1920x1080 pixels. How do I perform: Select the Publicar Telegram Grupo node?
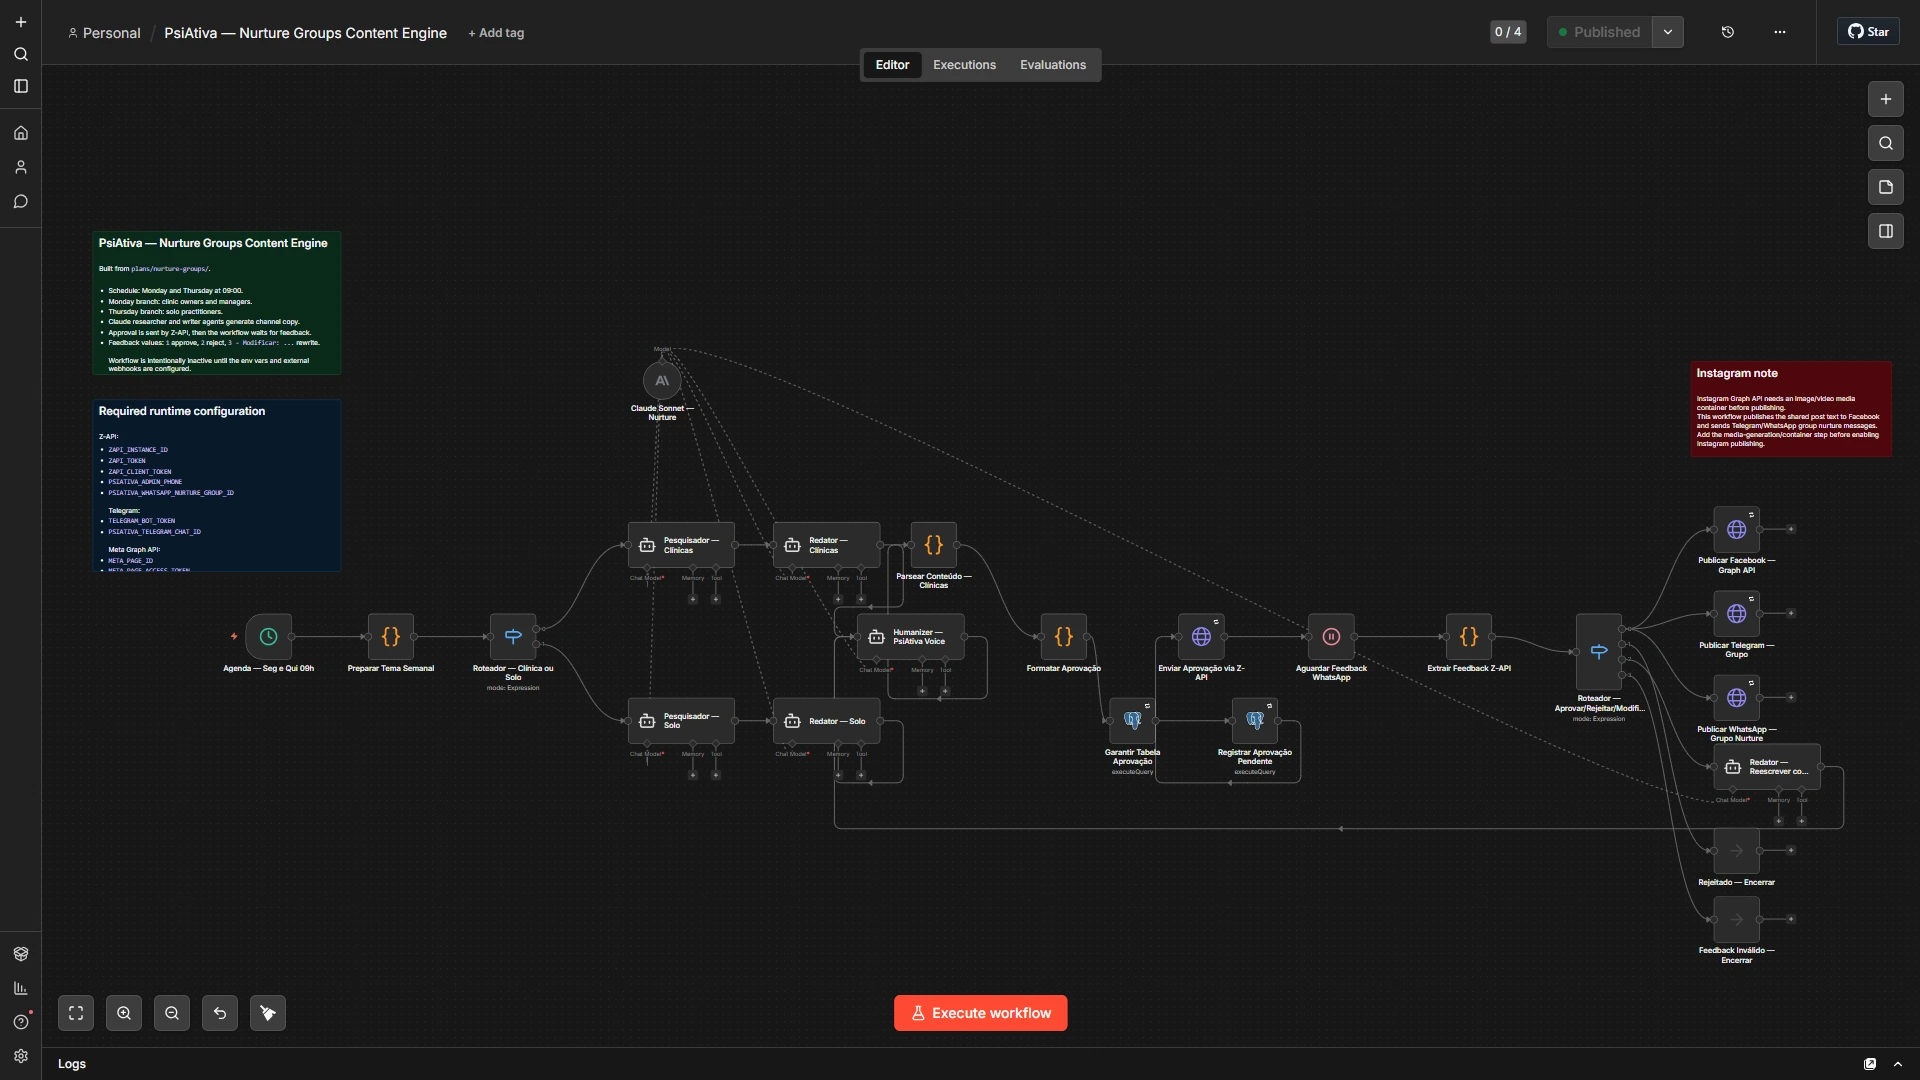coord(1737,614)
